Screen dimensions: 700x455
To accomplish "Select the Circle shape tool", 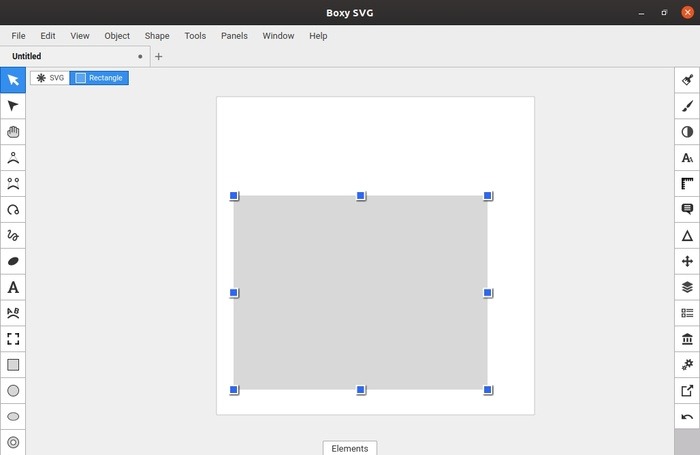I will tap(13, 391).
